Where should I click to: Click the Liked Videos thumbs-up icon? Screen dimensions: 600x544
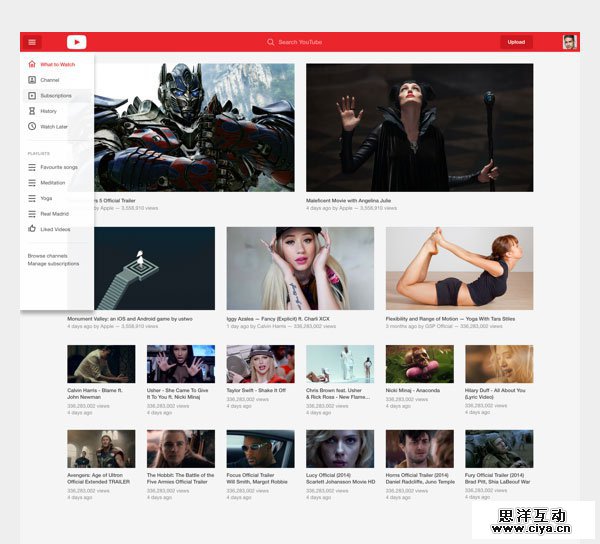[x=32, y=229]
